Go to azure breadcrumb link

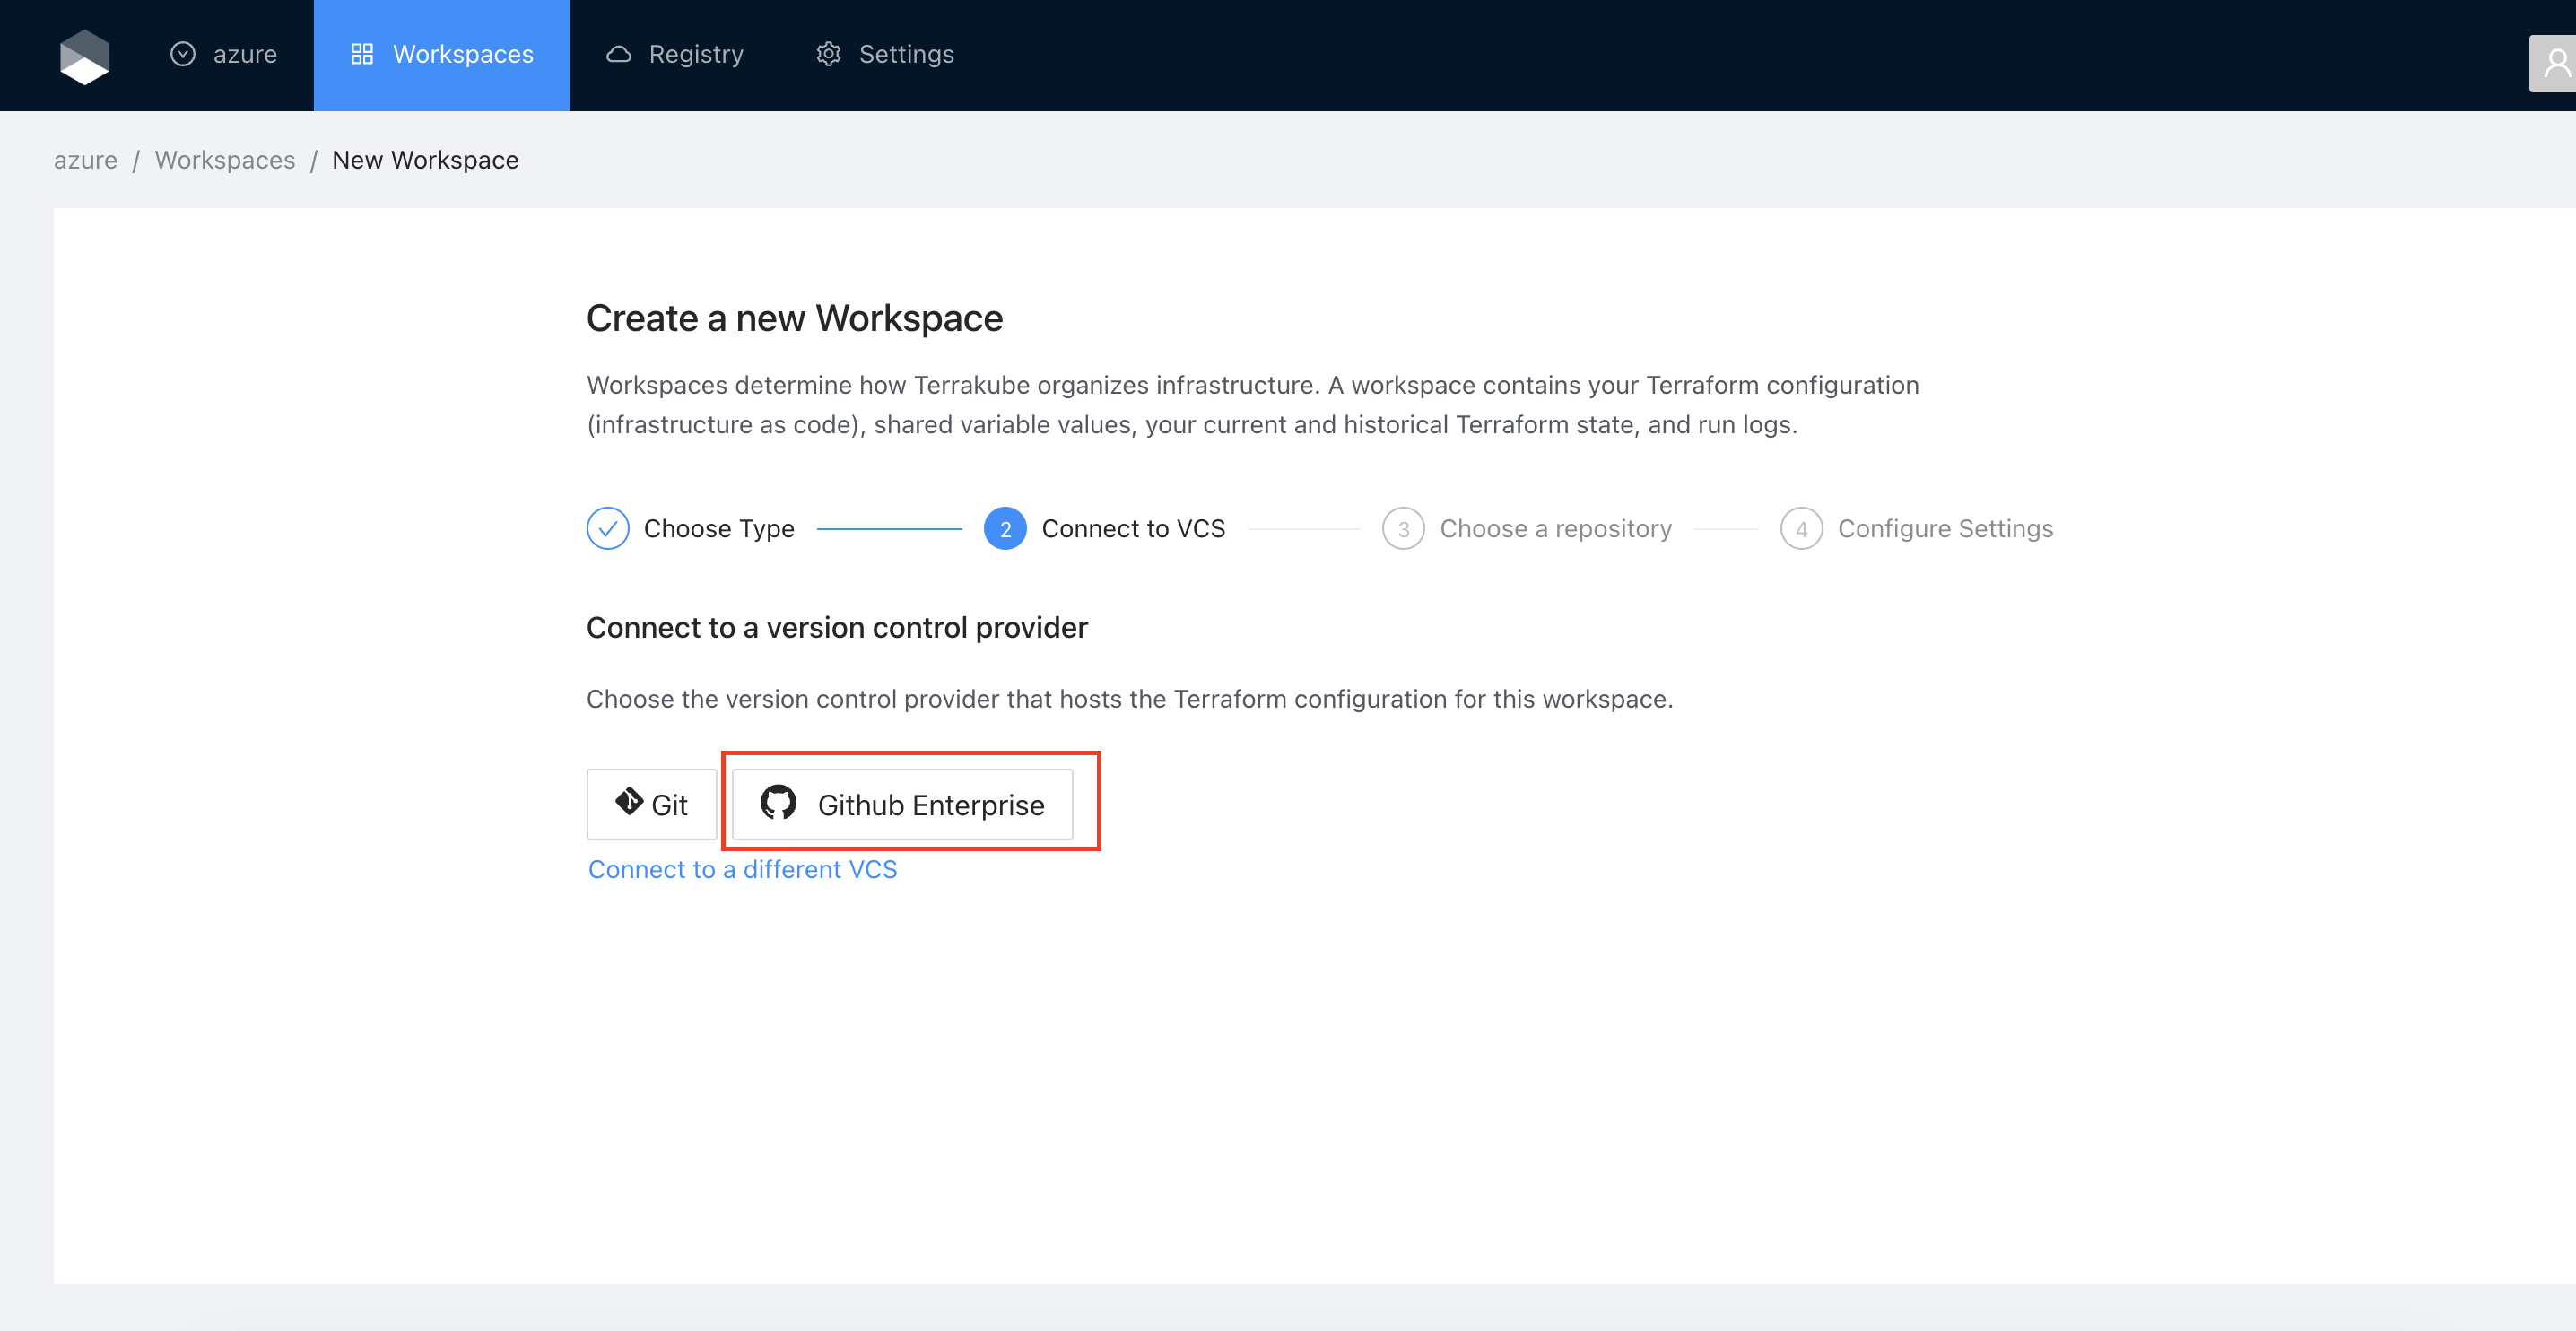(85, 160)
